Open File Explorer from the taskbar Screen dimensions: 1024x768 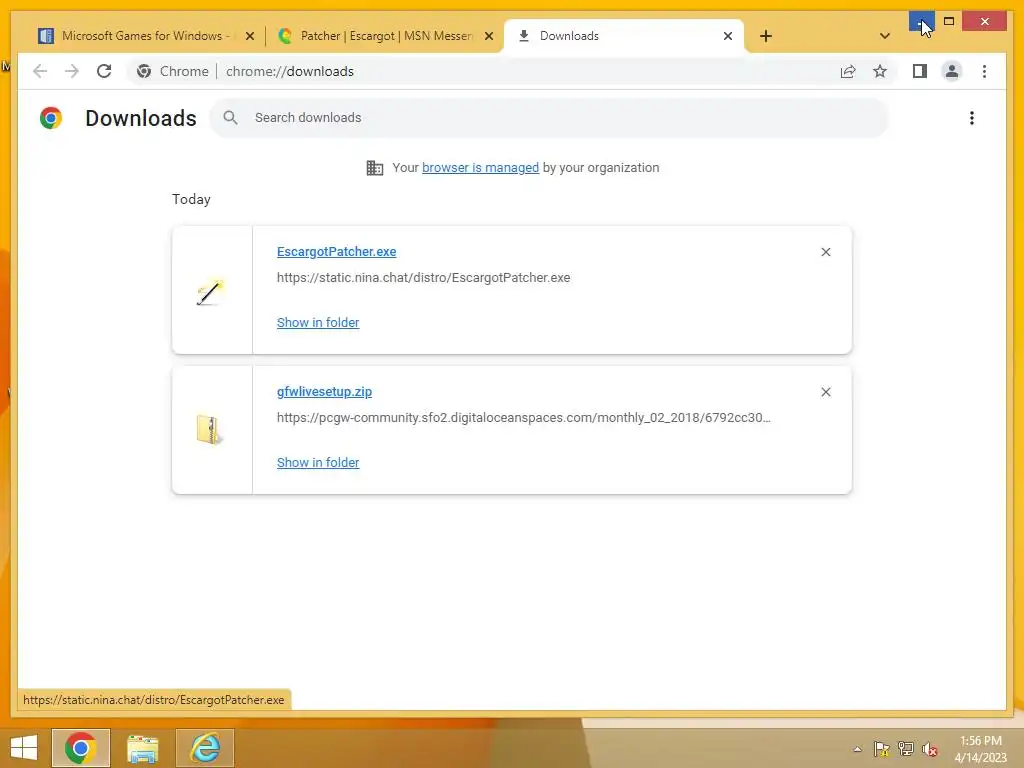143,748
